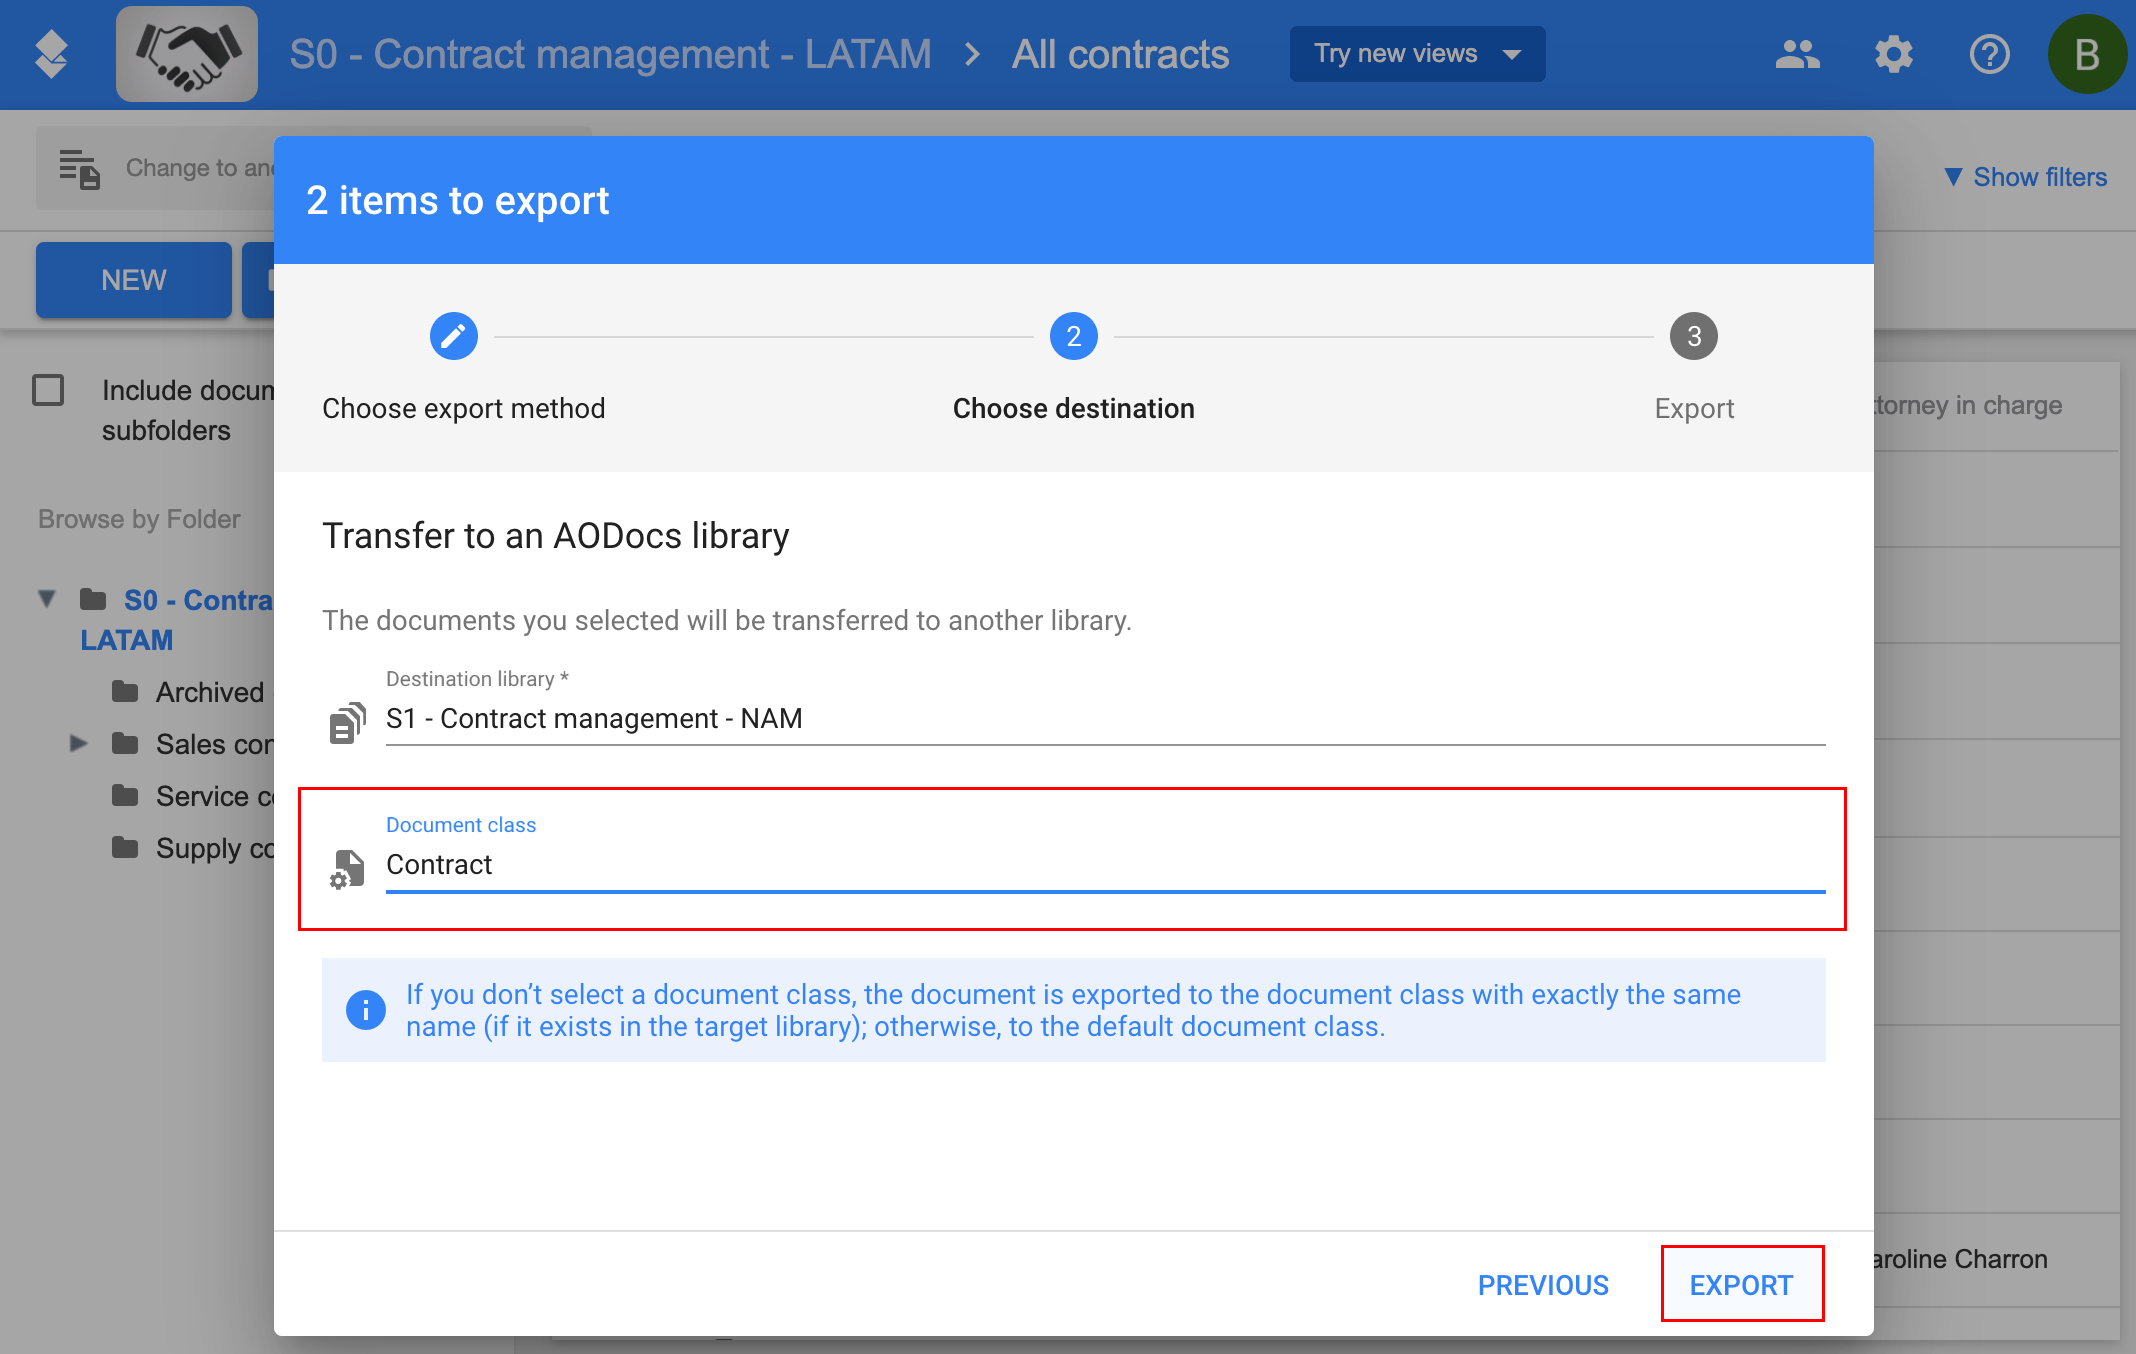This screenshot has height=1354, width=2136.
Task: Expand the Try new views dropdown
Action: pos(1417,54)
